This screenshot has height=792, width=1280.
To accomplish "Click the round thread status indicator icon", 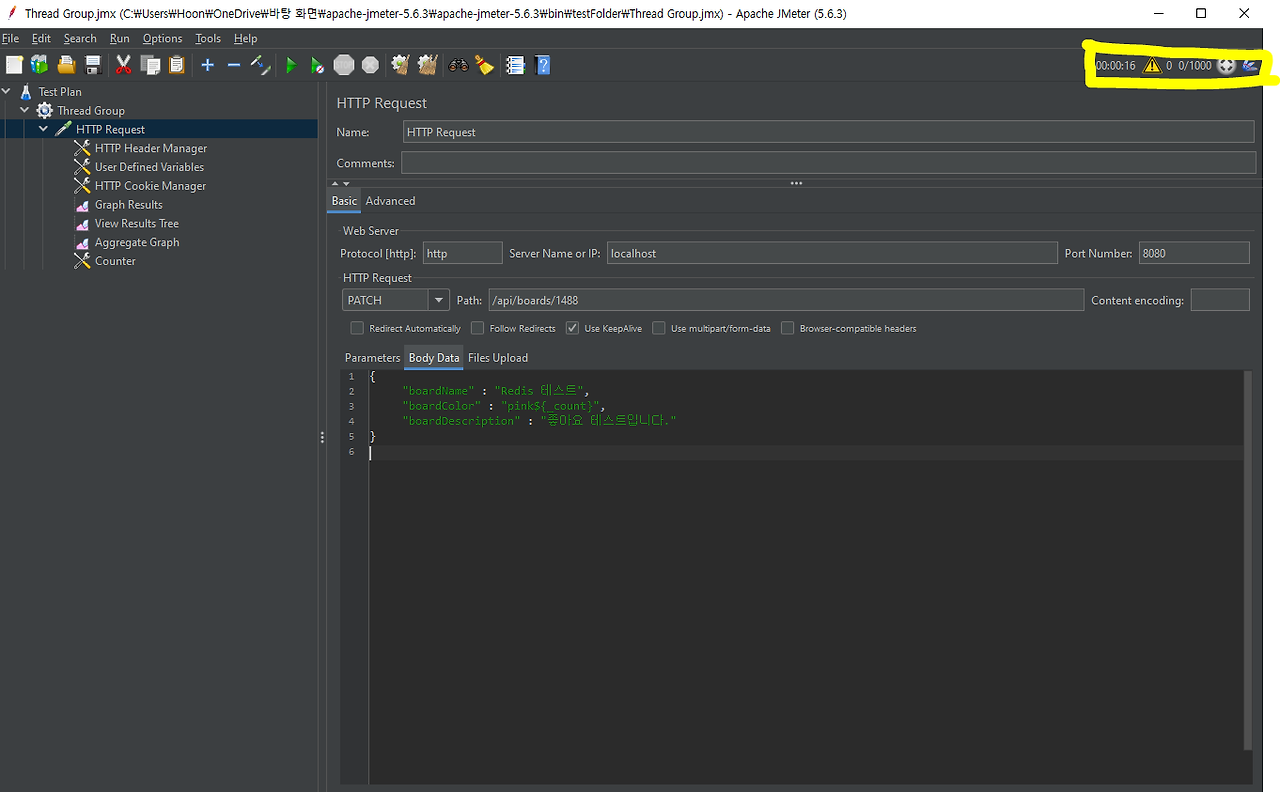I will pos(1226,65).
